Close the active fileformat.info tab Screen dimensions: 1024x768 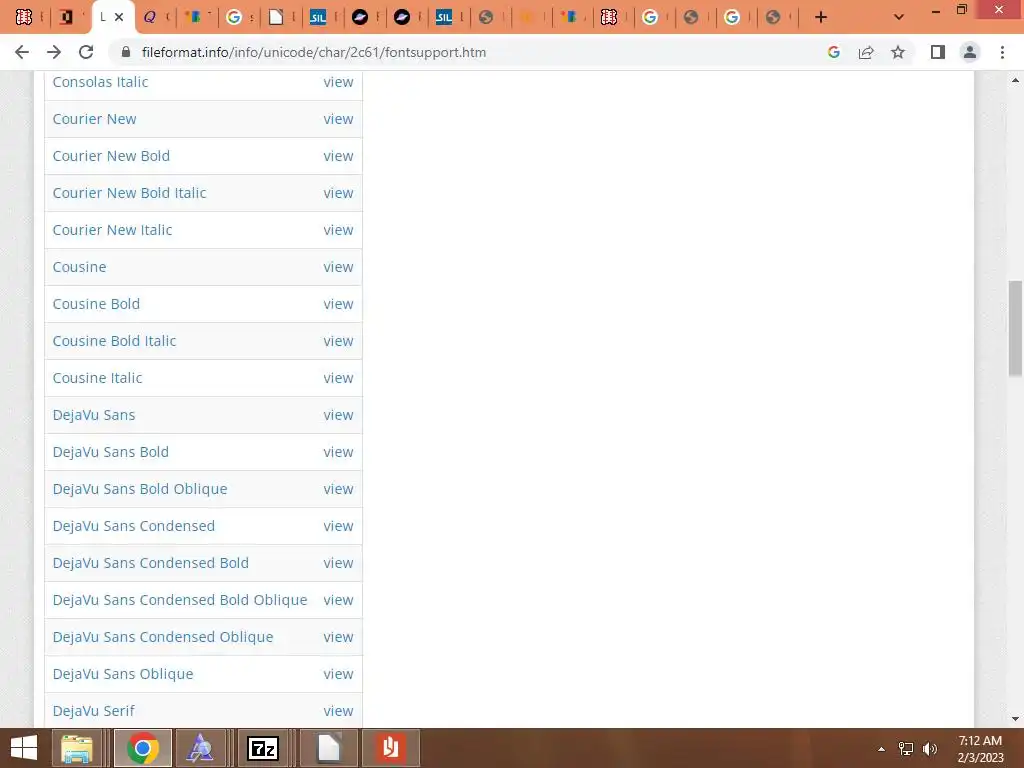(119, 18)
